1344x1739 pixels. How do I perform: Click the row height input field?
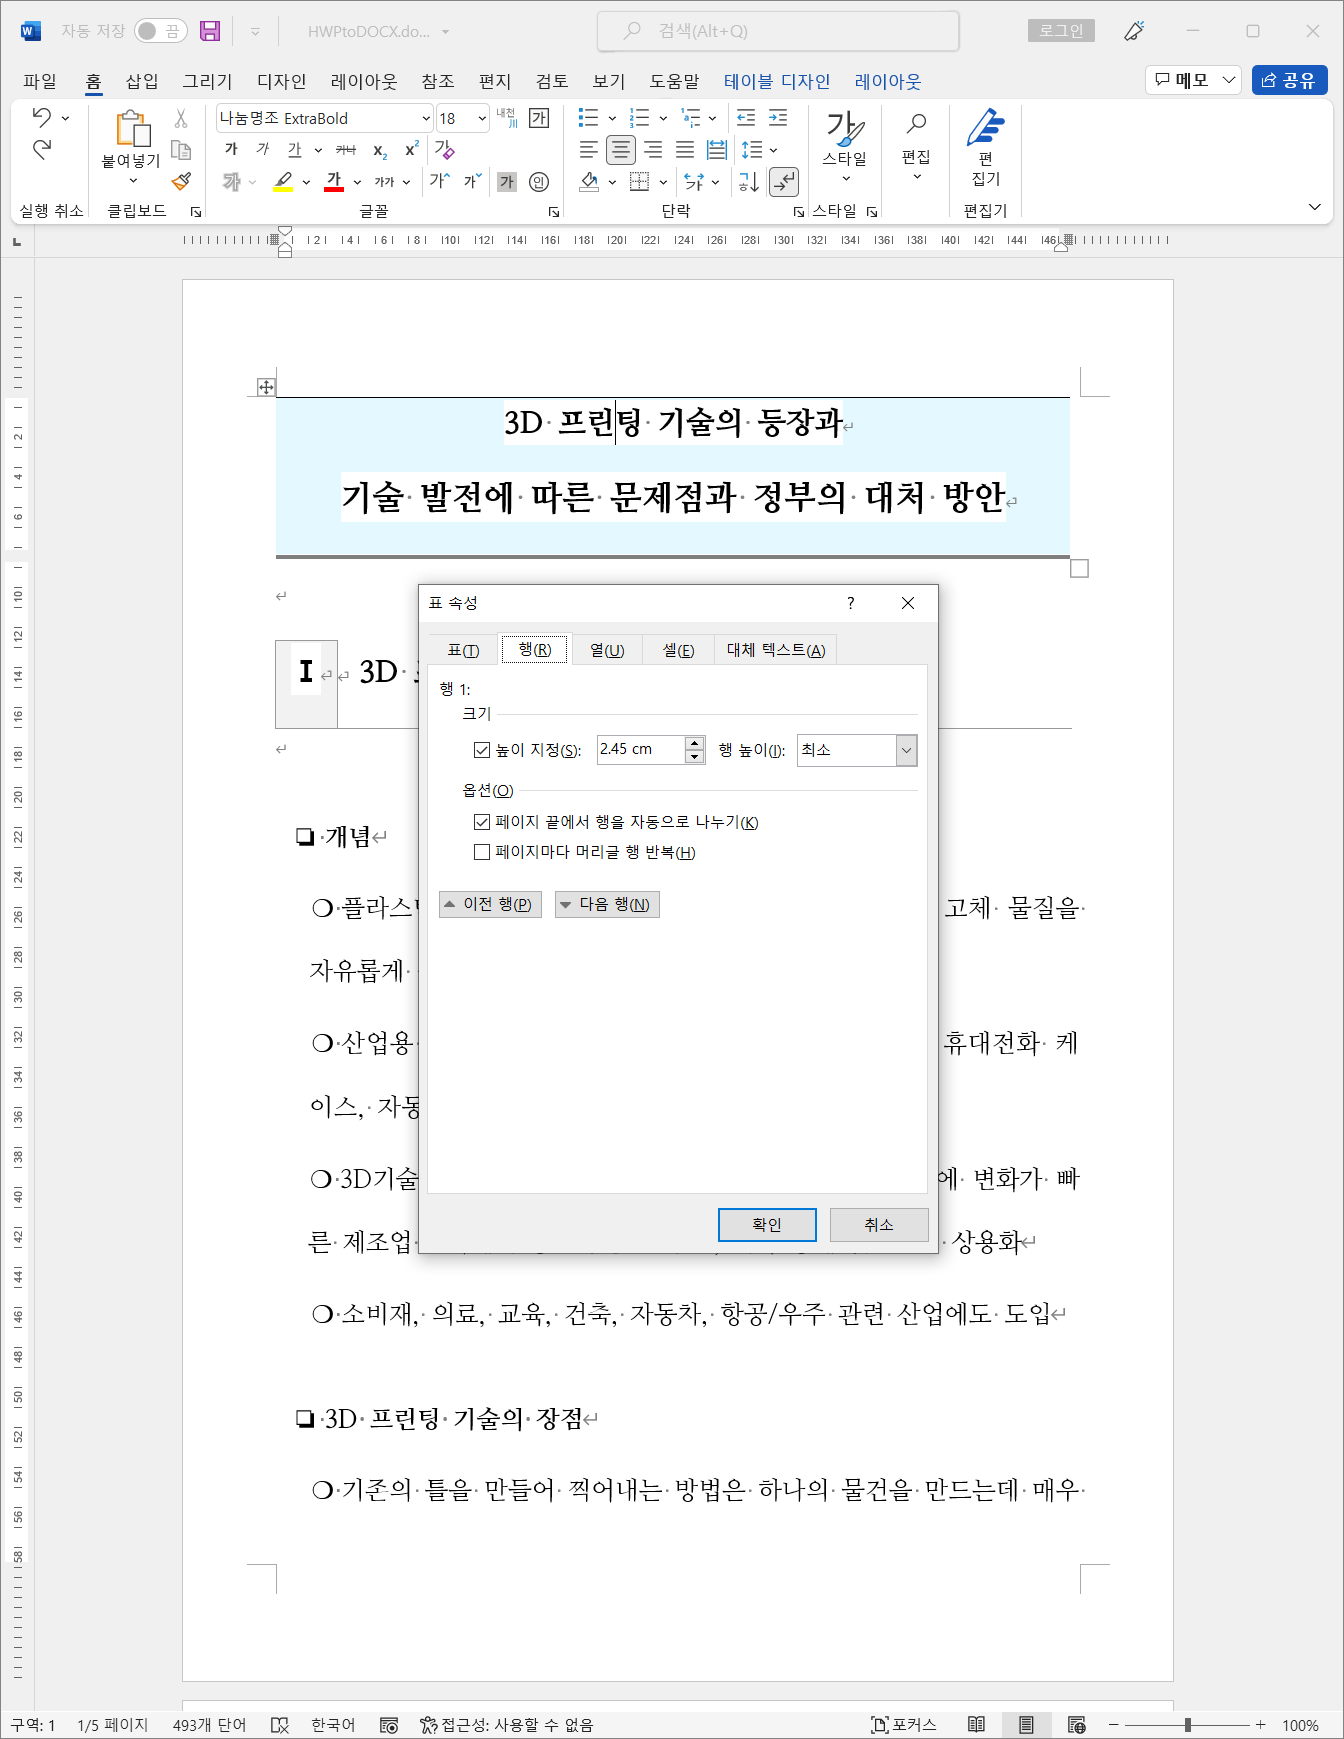pos(641,750)
